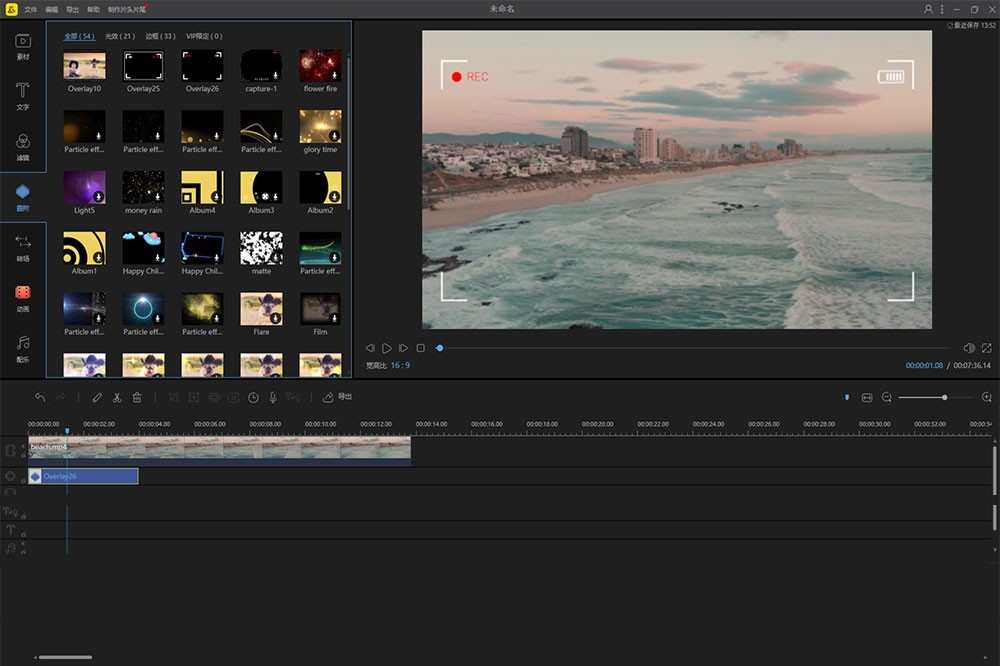Toggle the preview volume speaker icon

968,348
